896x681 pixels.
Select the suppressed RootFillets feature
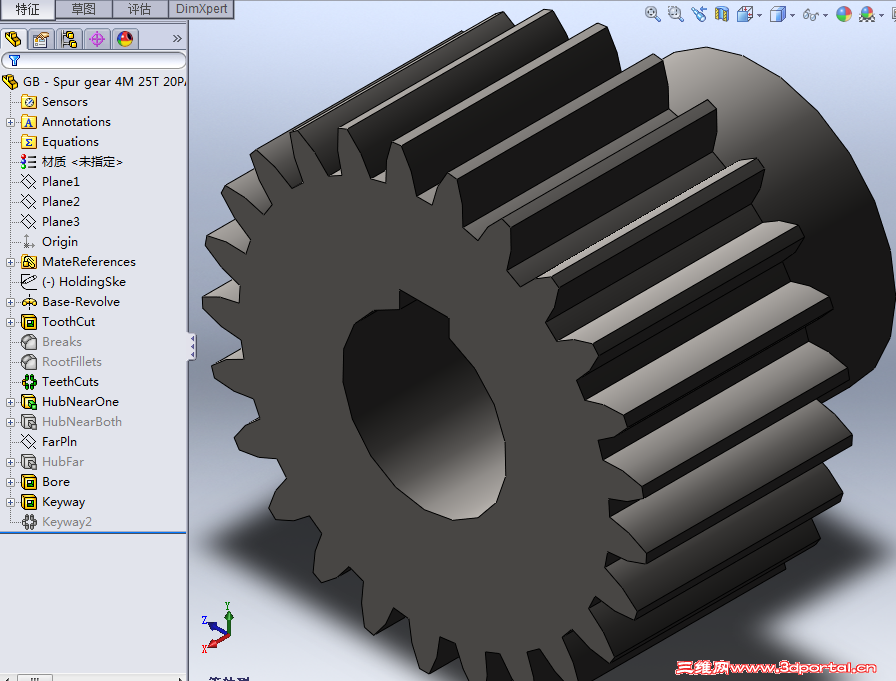point(61,362)
